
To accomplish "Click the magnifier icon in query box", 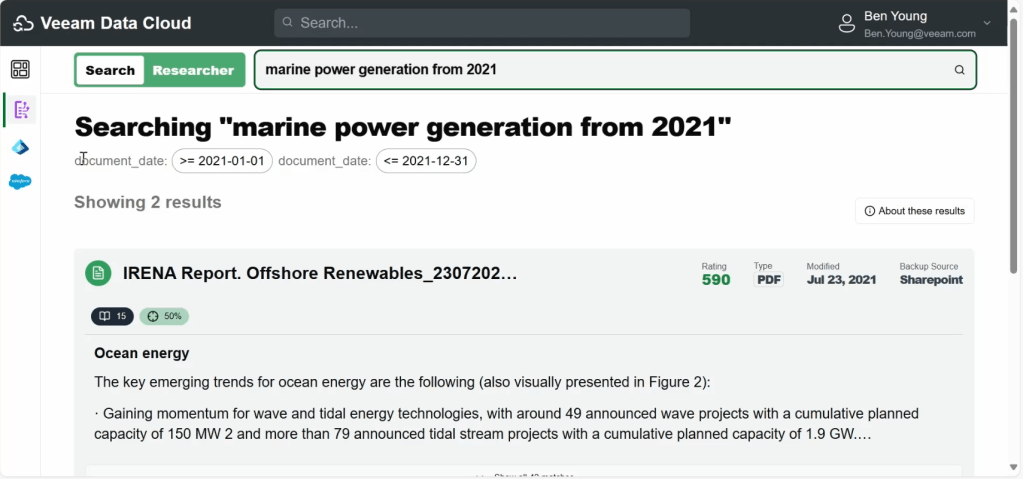I will 959,70.
